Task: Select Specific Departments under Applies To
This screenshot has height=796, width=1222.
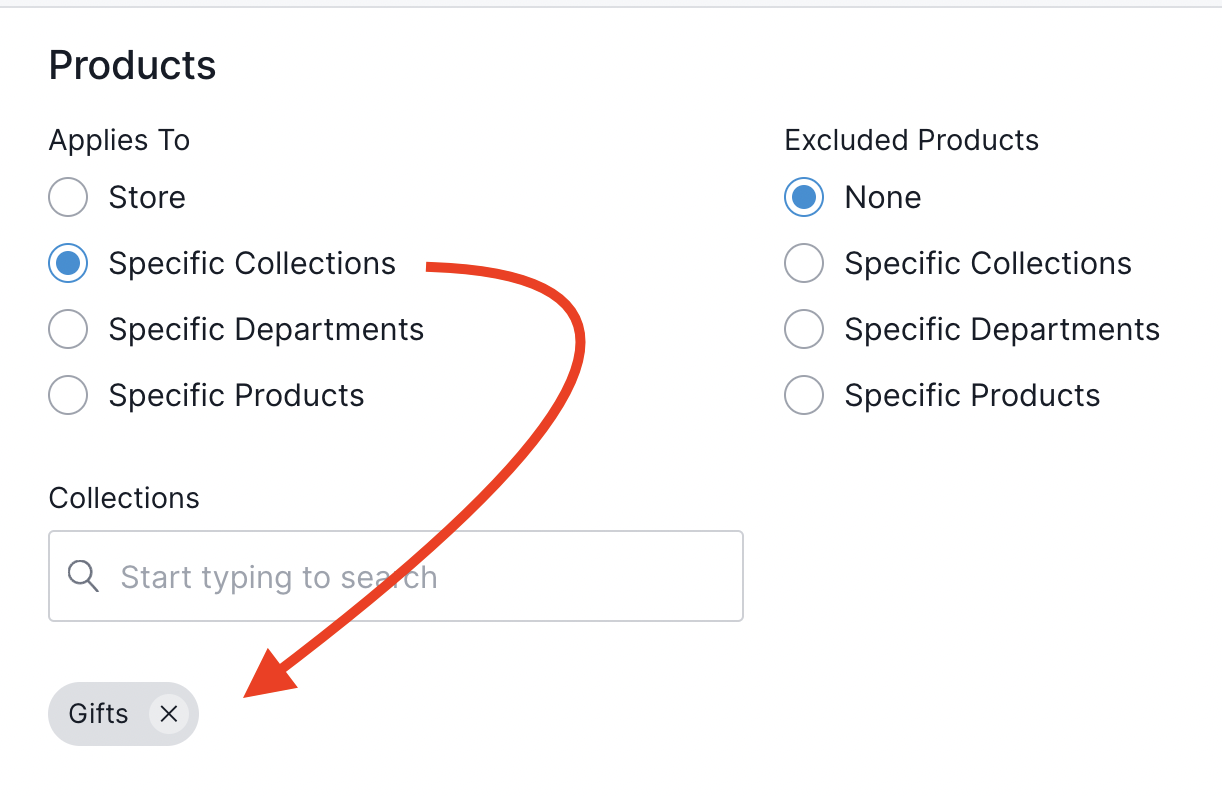Action: (x=67, y=329)
